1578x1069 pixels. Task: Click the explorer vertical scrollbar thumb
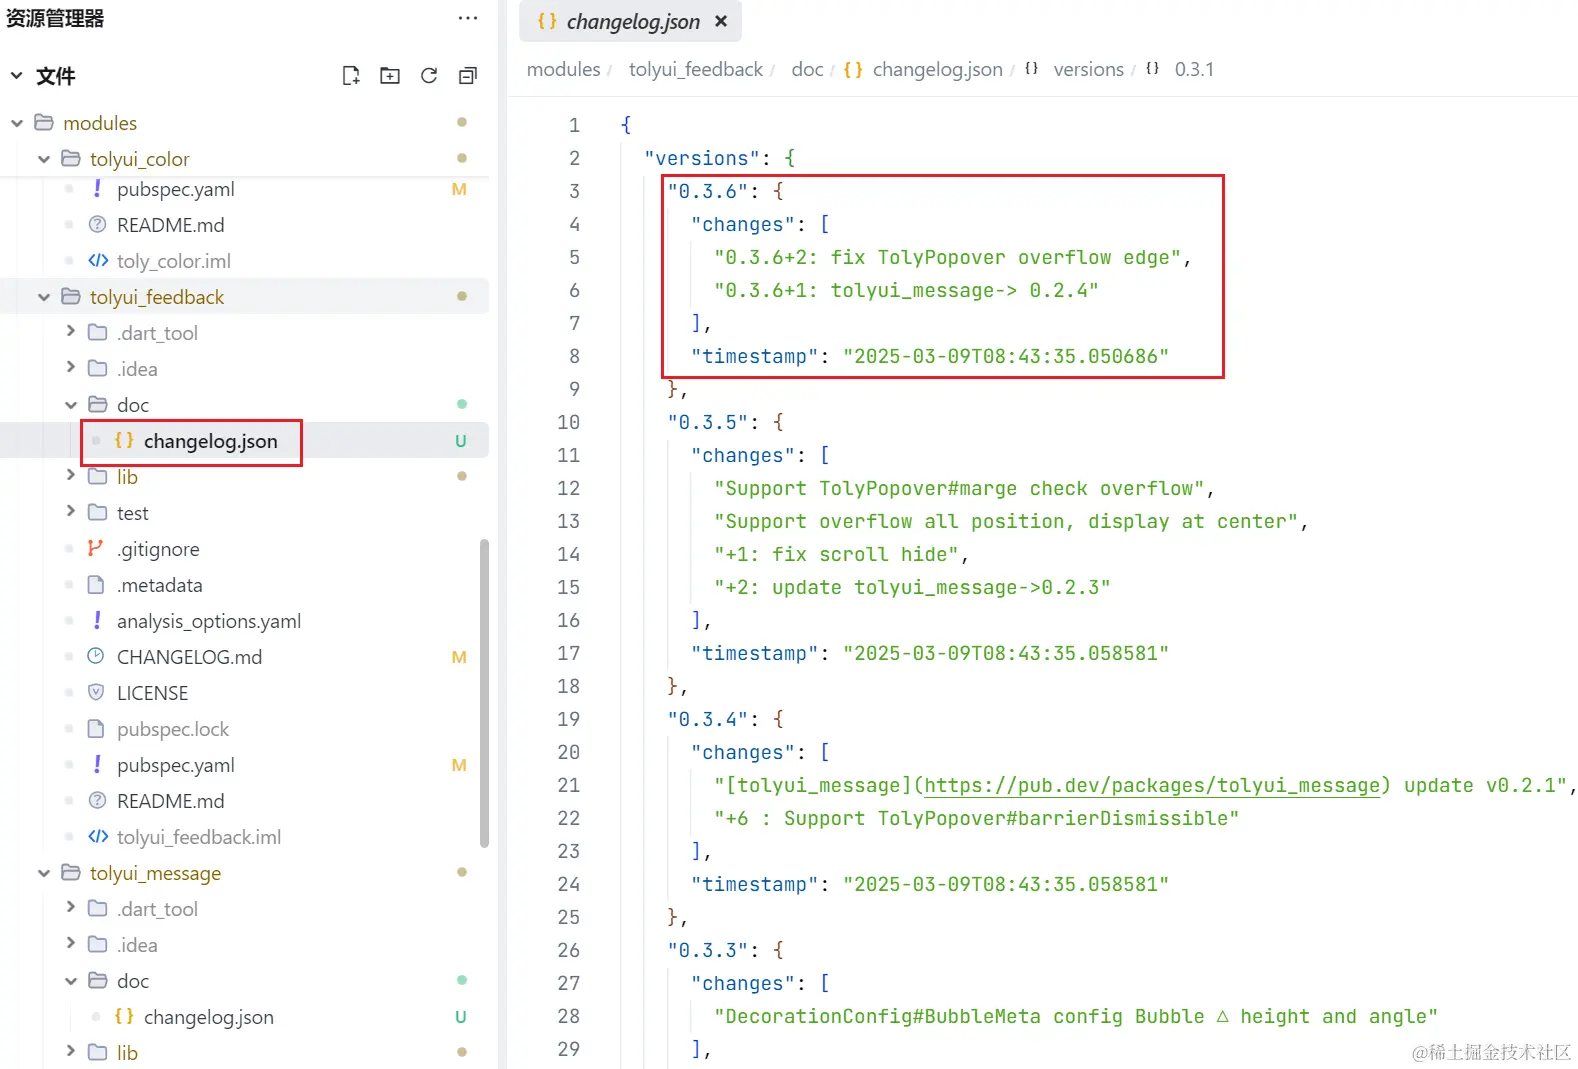pyautogui.click(x=485, y=694)
